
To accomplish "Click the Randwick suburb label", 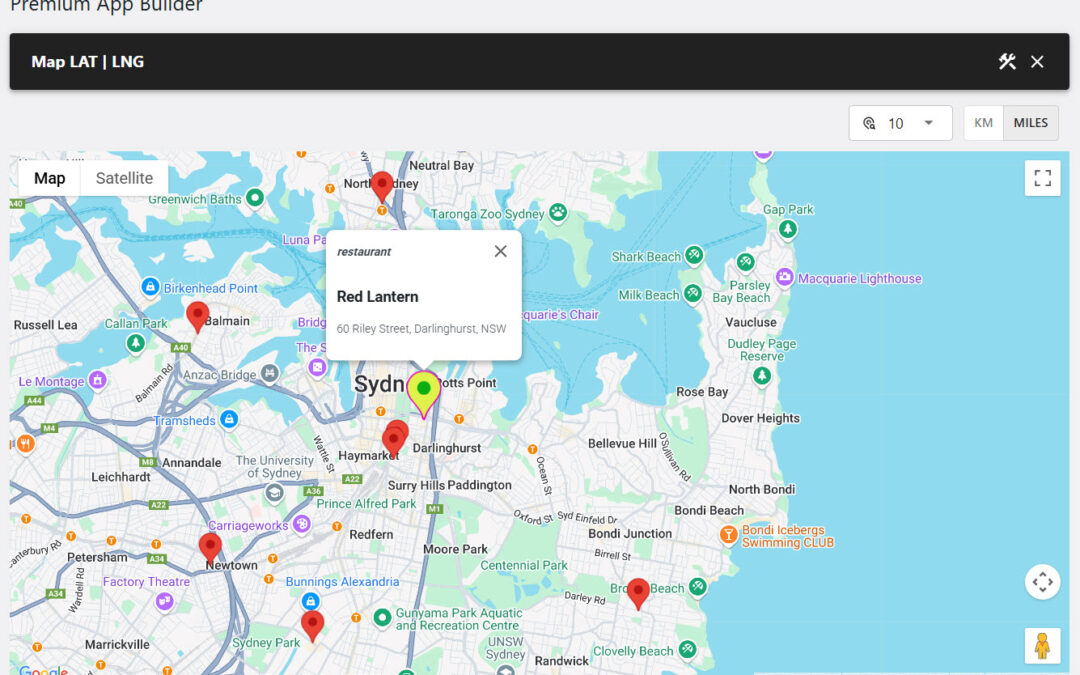I will coord(561,661).
